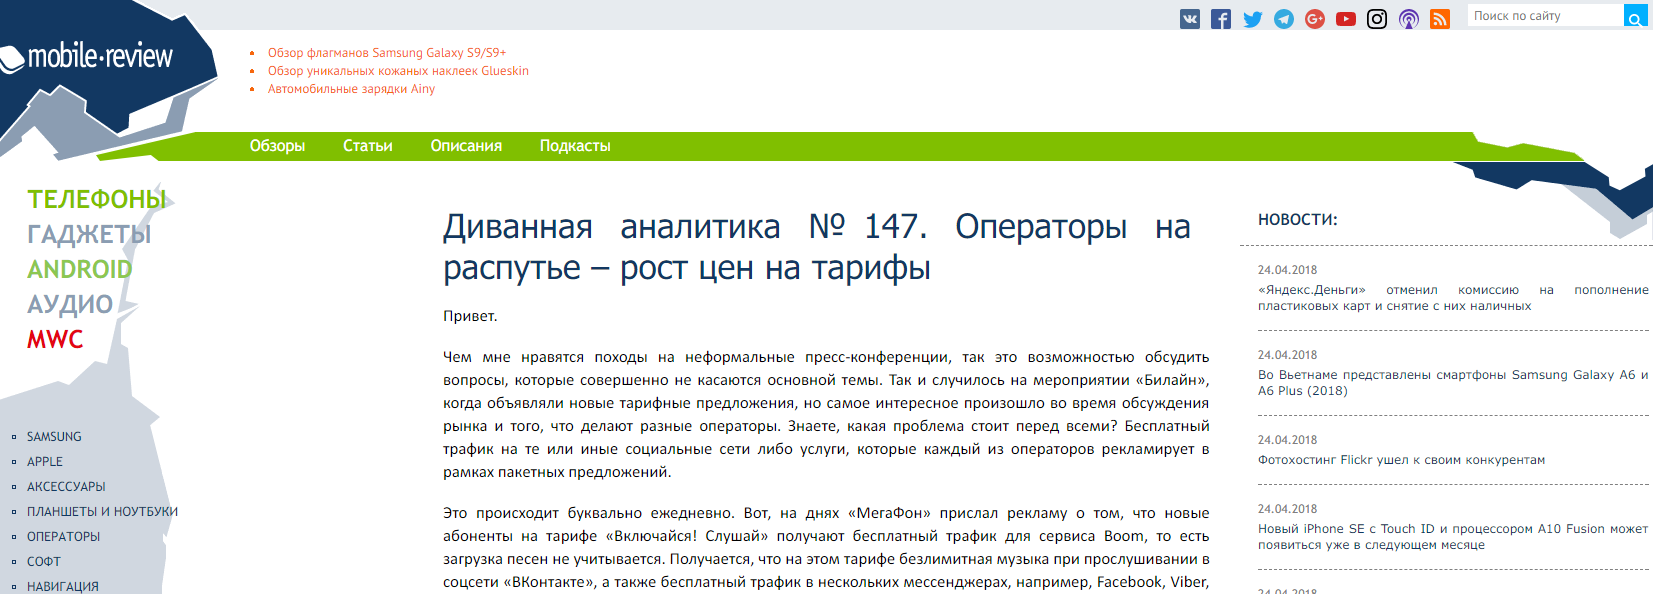Select СОФТ in sidebar list
This screenshot has width=1653, height=594.
pyautogui.click(x=44, y=562)
